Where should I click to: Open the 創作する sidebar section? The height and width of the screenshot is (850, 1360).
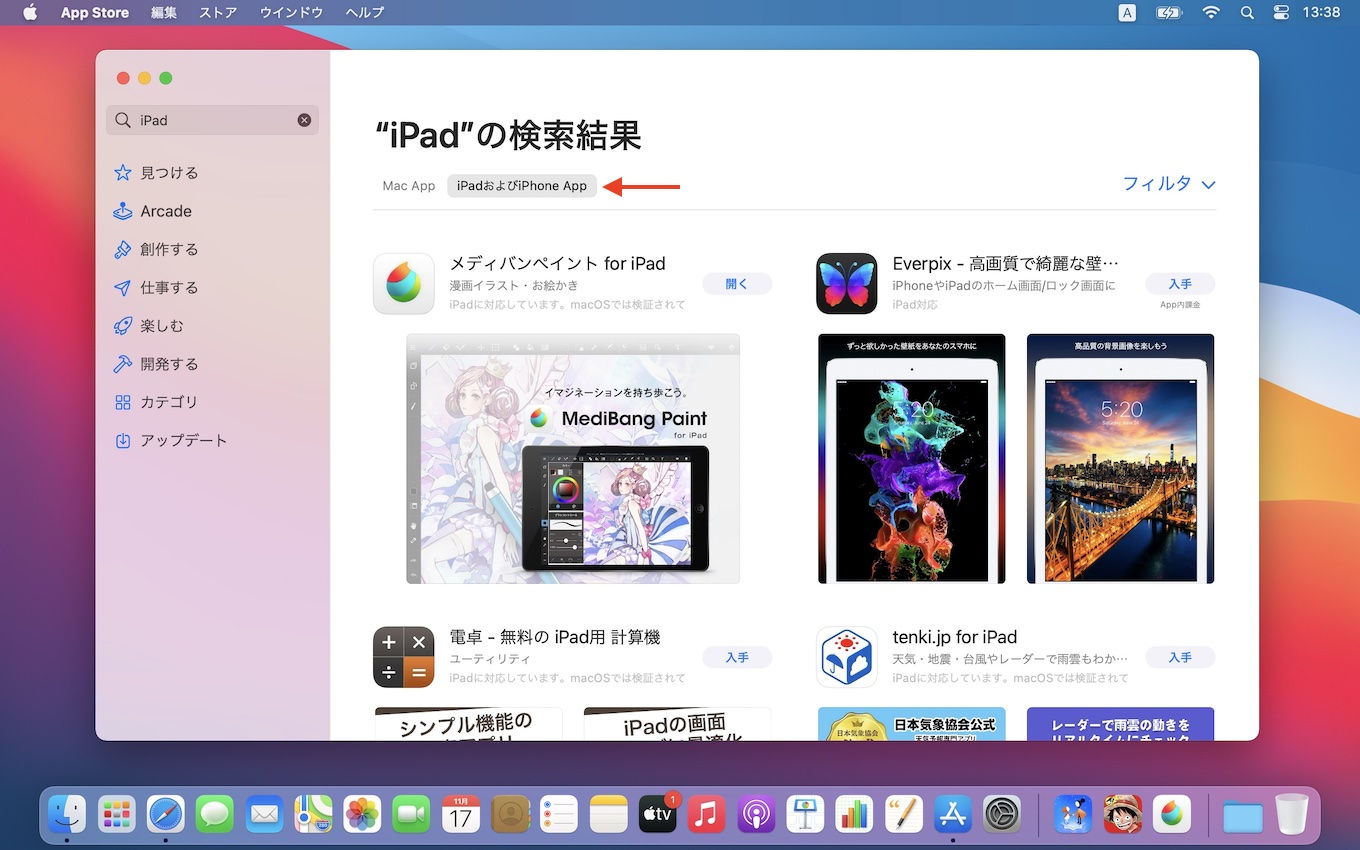(156, 249)
